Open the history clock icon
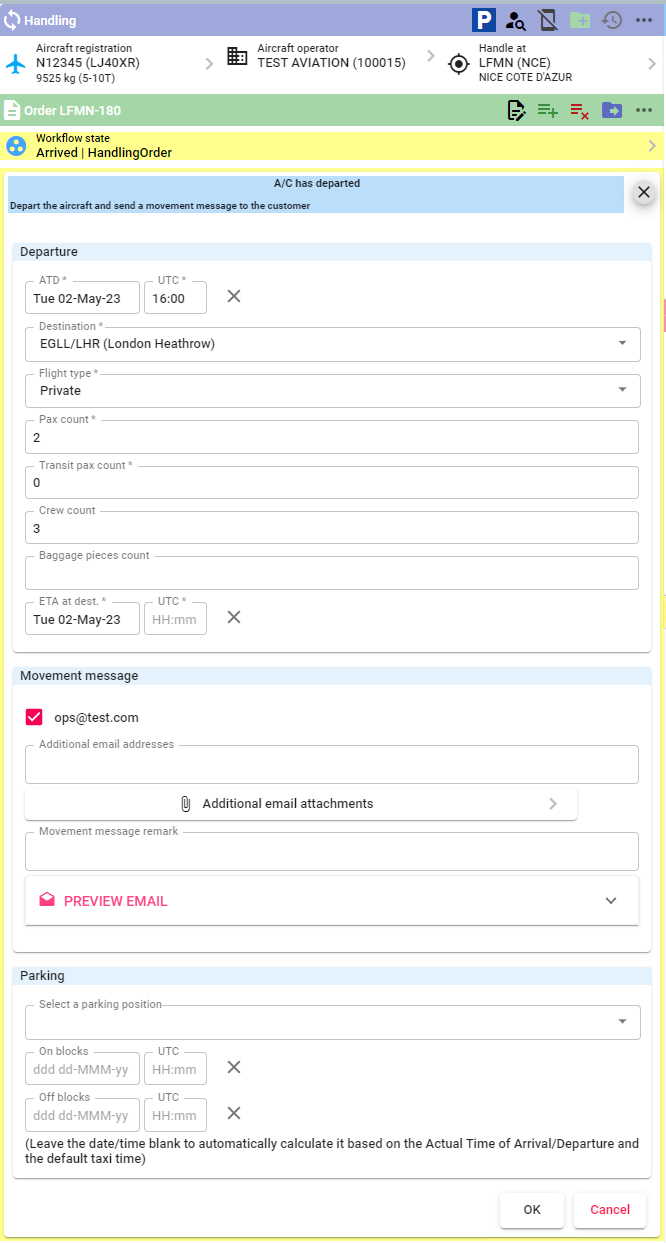Viewport: 666px width, 1243px height. 612,20
